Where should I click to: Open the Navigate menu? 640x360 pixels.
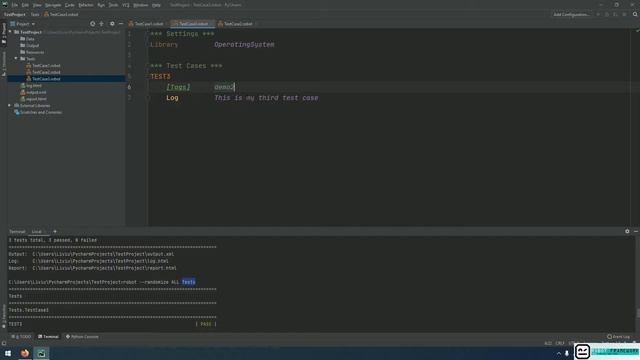[53, 5]
